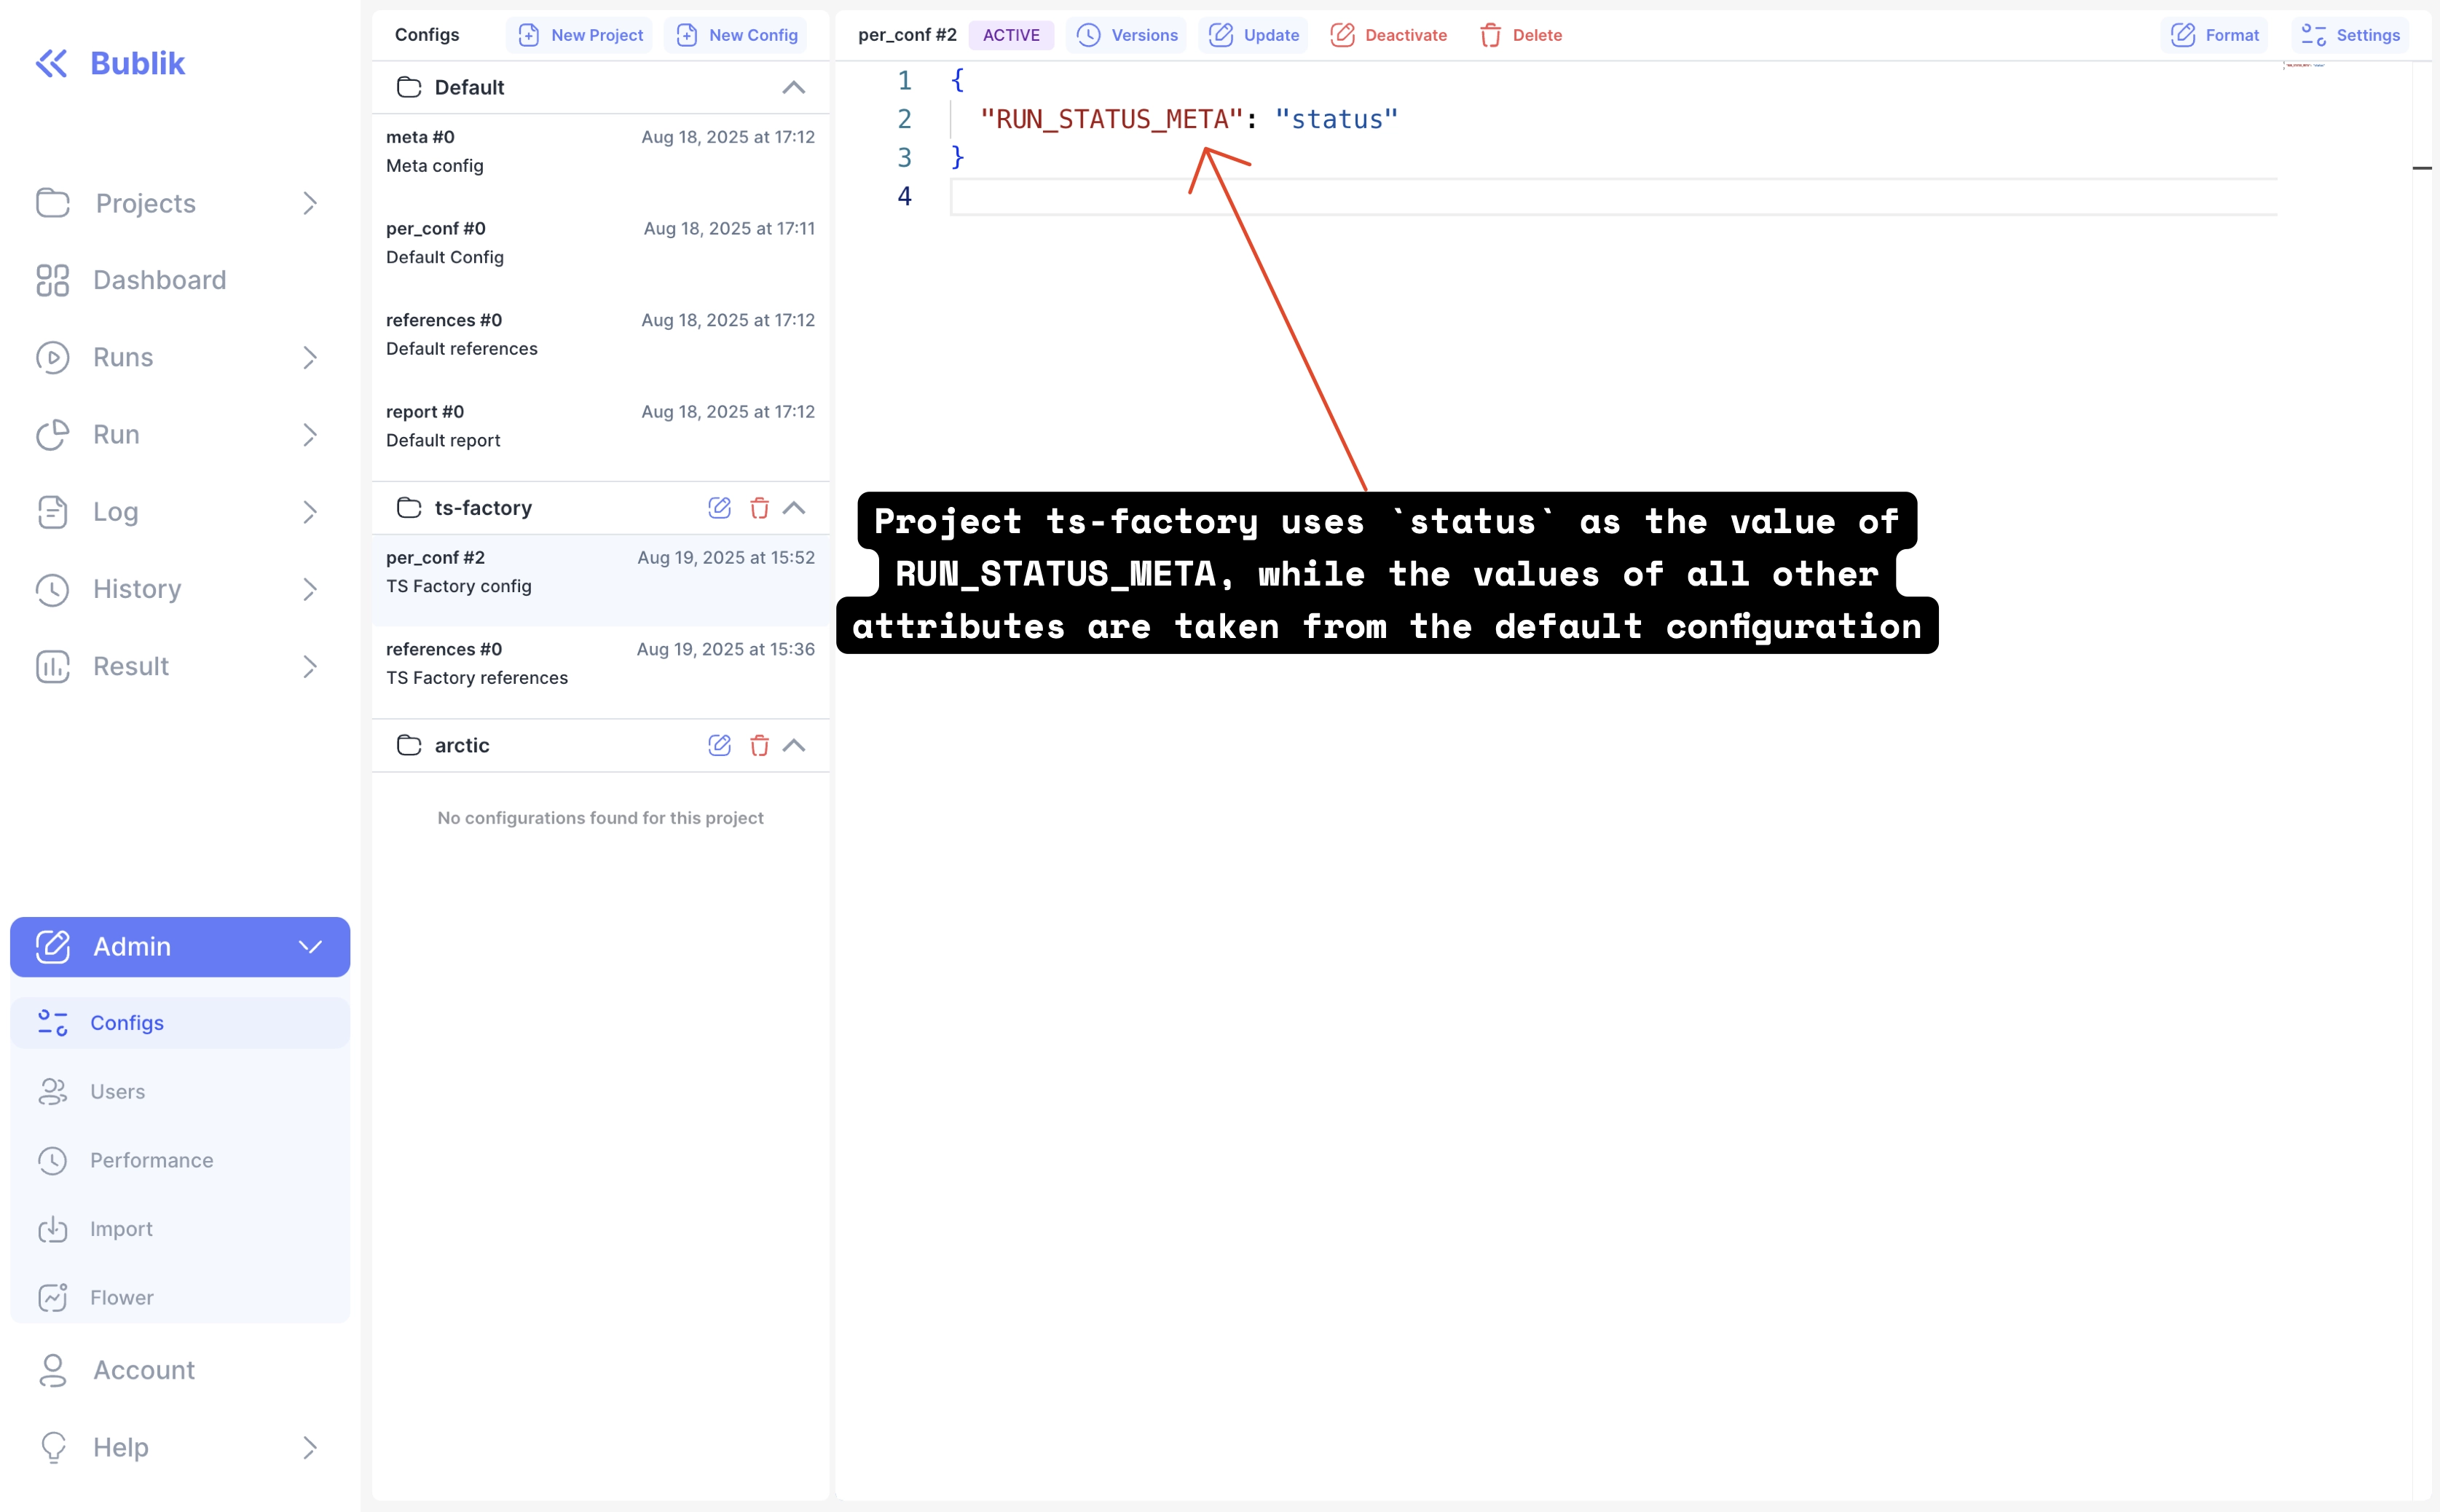Open editor Settings via the settings icon
The height and width of the screenshot is (1512, 2440).
tap(2312, 35)
